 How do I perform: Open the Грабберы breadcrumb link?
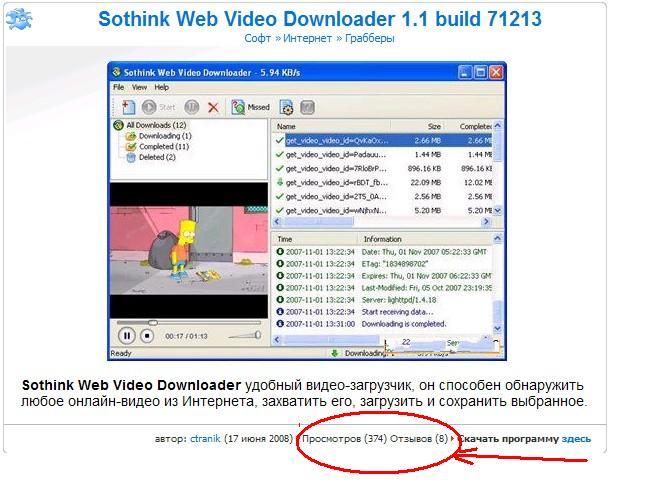coord(369,39)
